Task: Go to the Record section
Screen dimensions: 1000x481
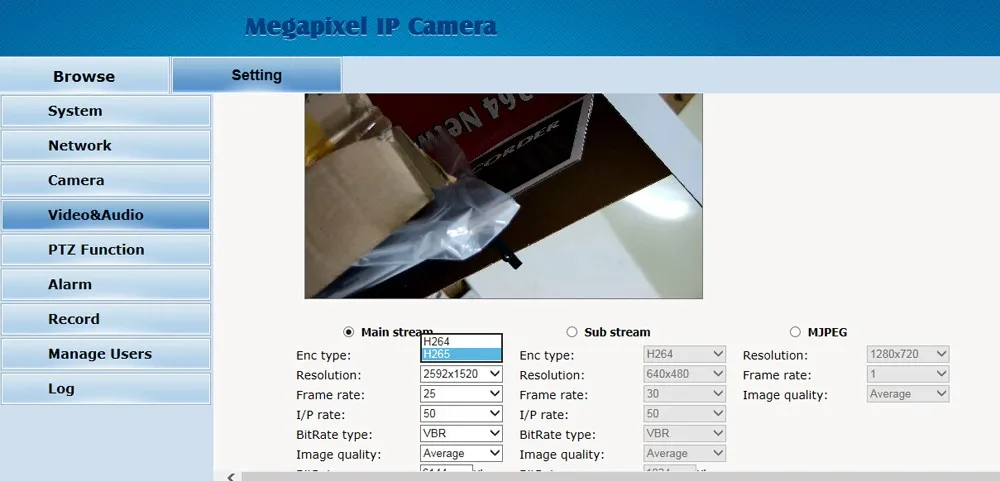Action: click(106, 319)
